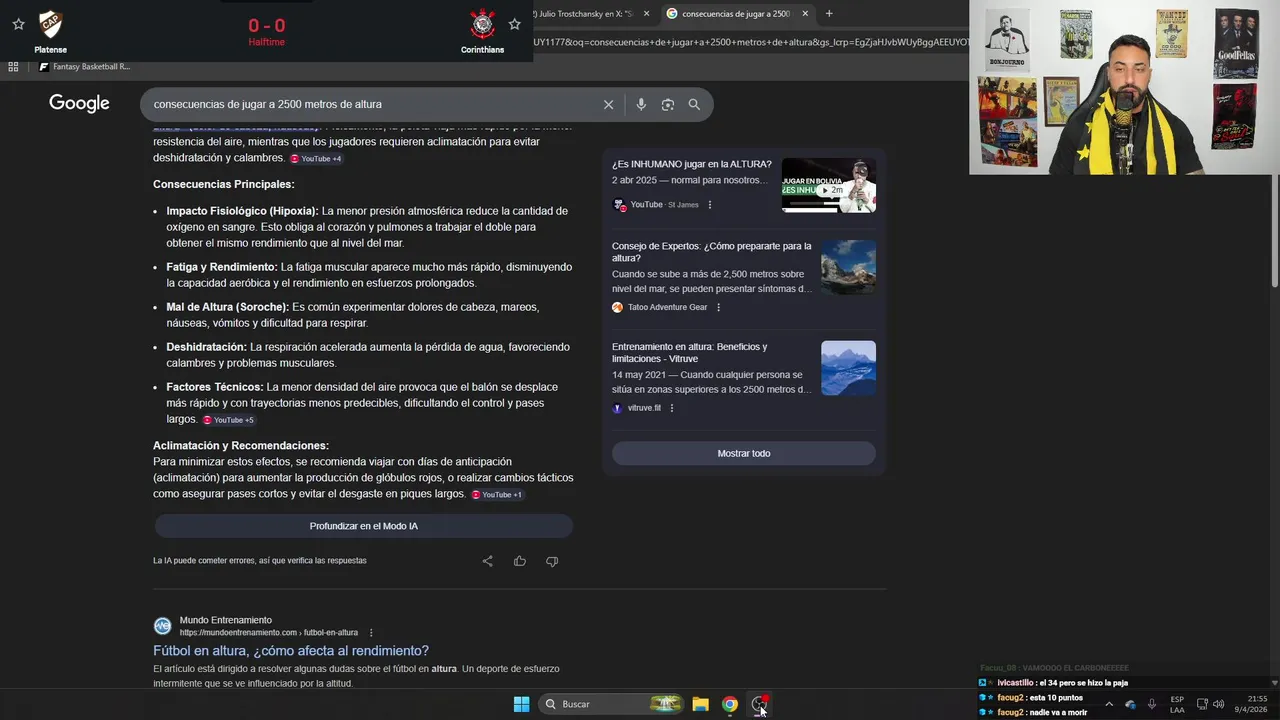The image size is (1280, 720).
Task: Click Profundizar en el Modo IA button
Action: click(363, 526)
